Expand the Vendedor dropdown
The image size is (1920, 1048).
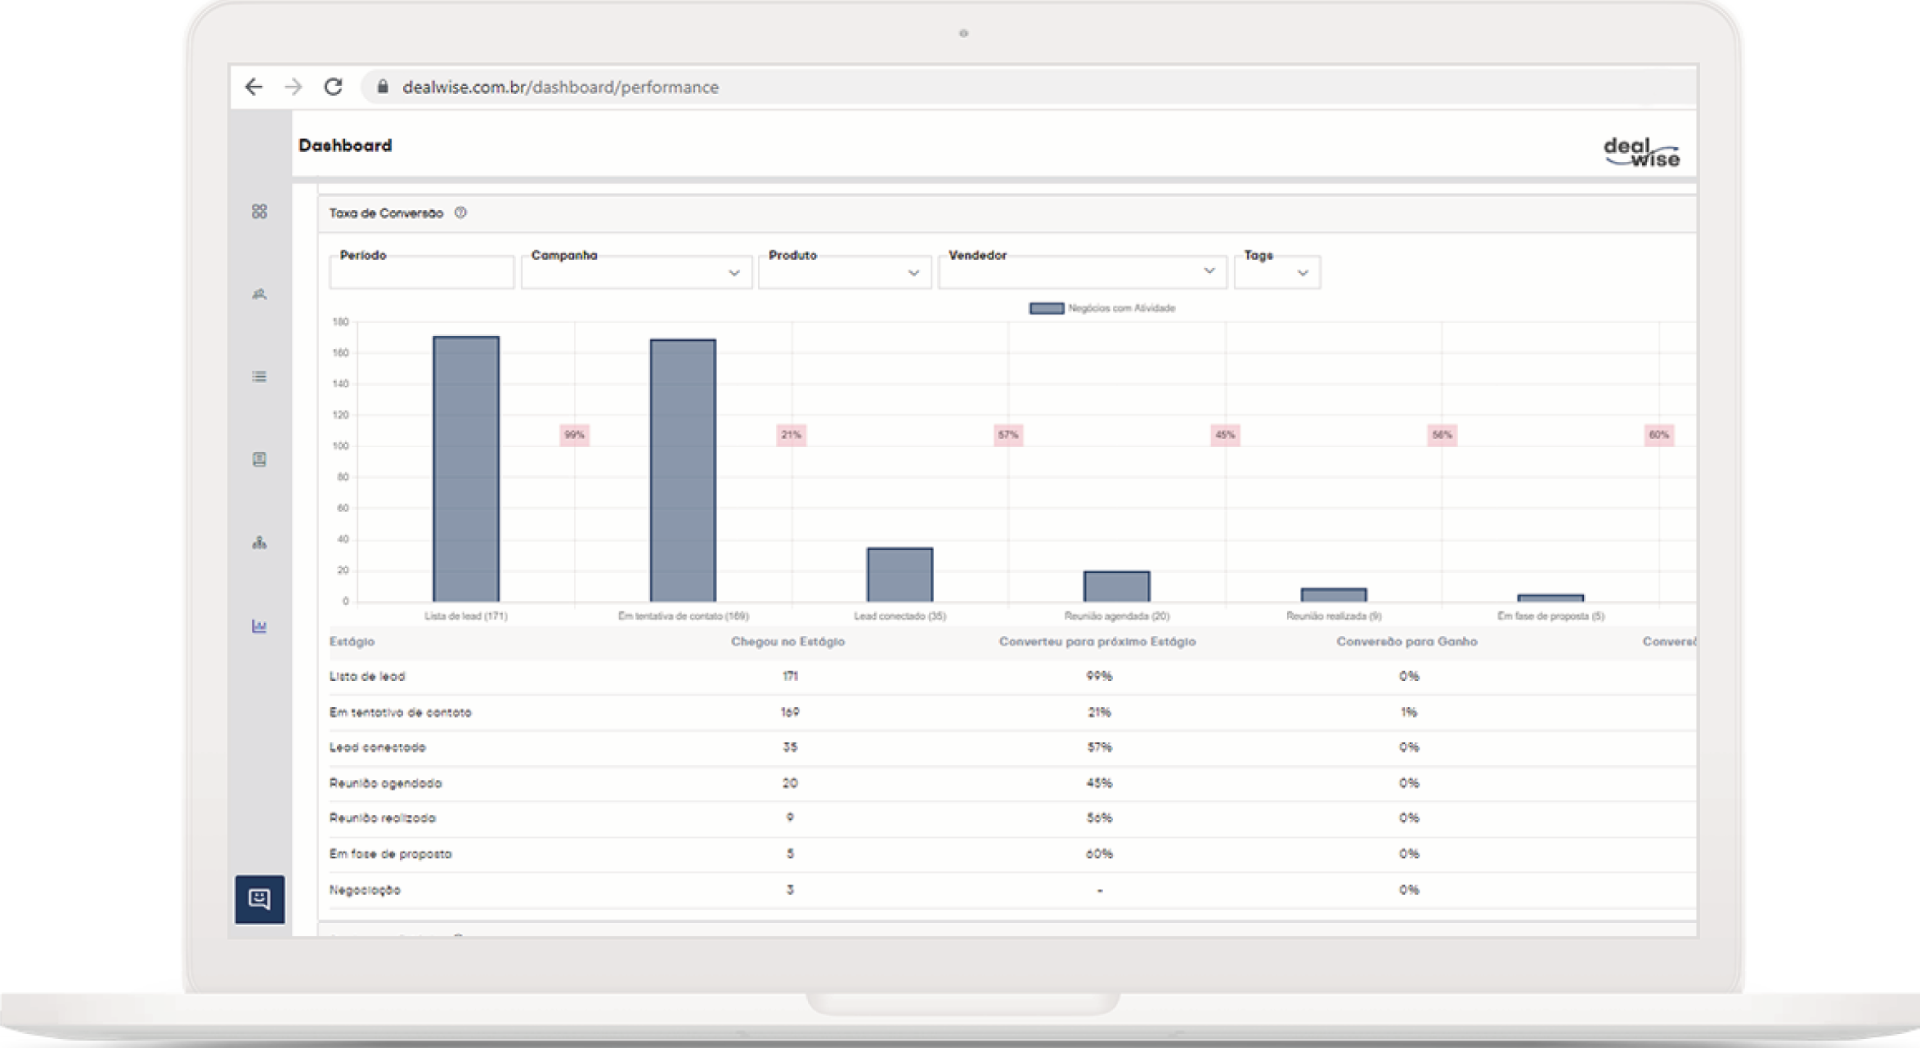[x=1082, y=272]
